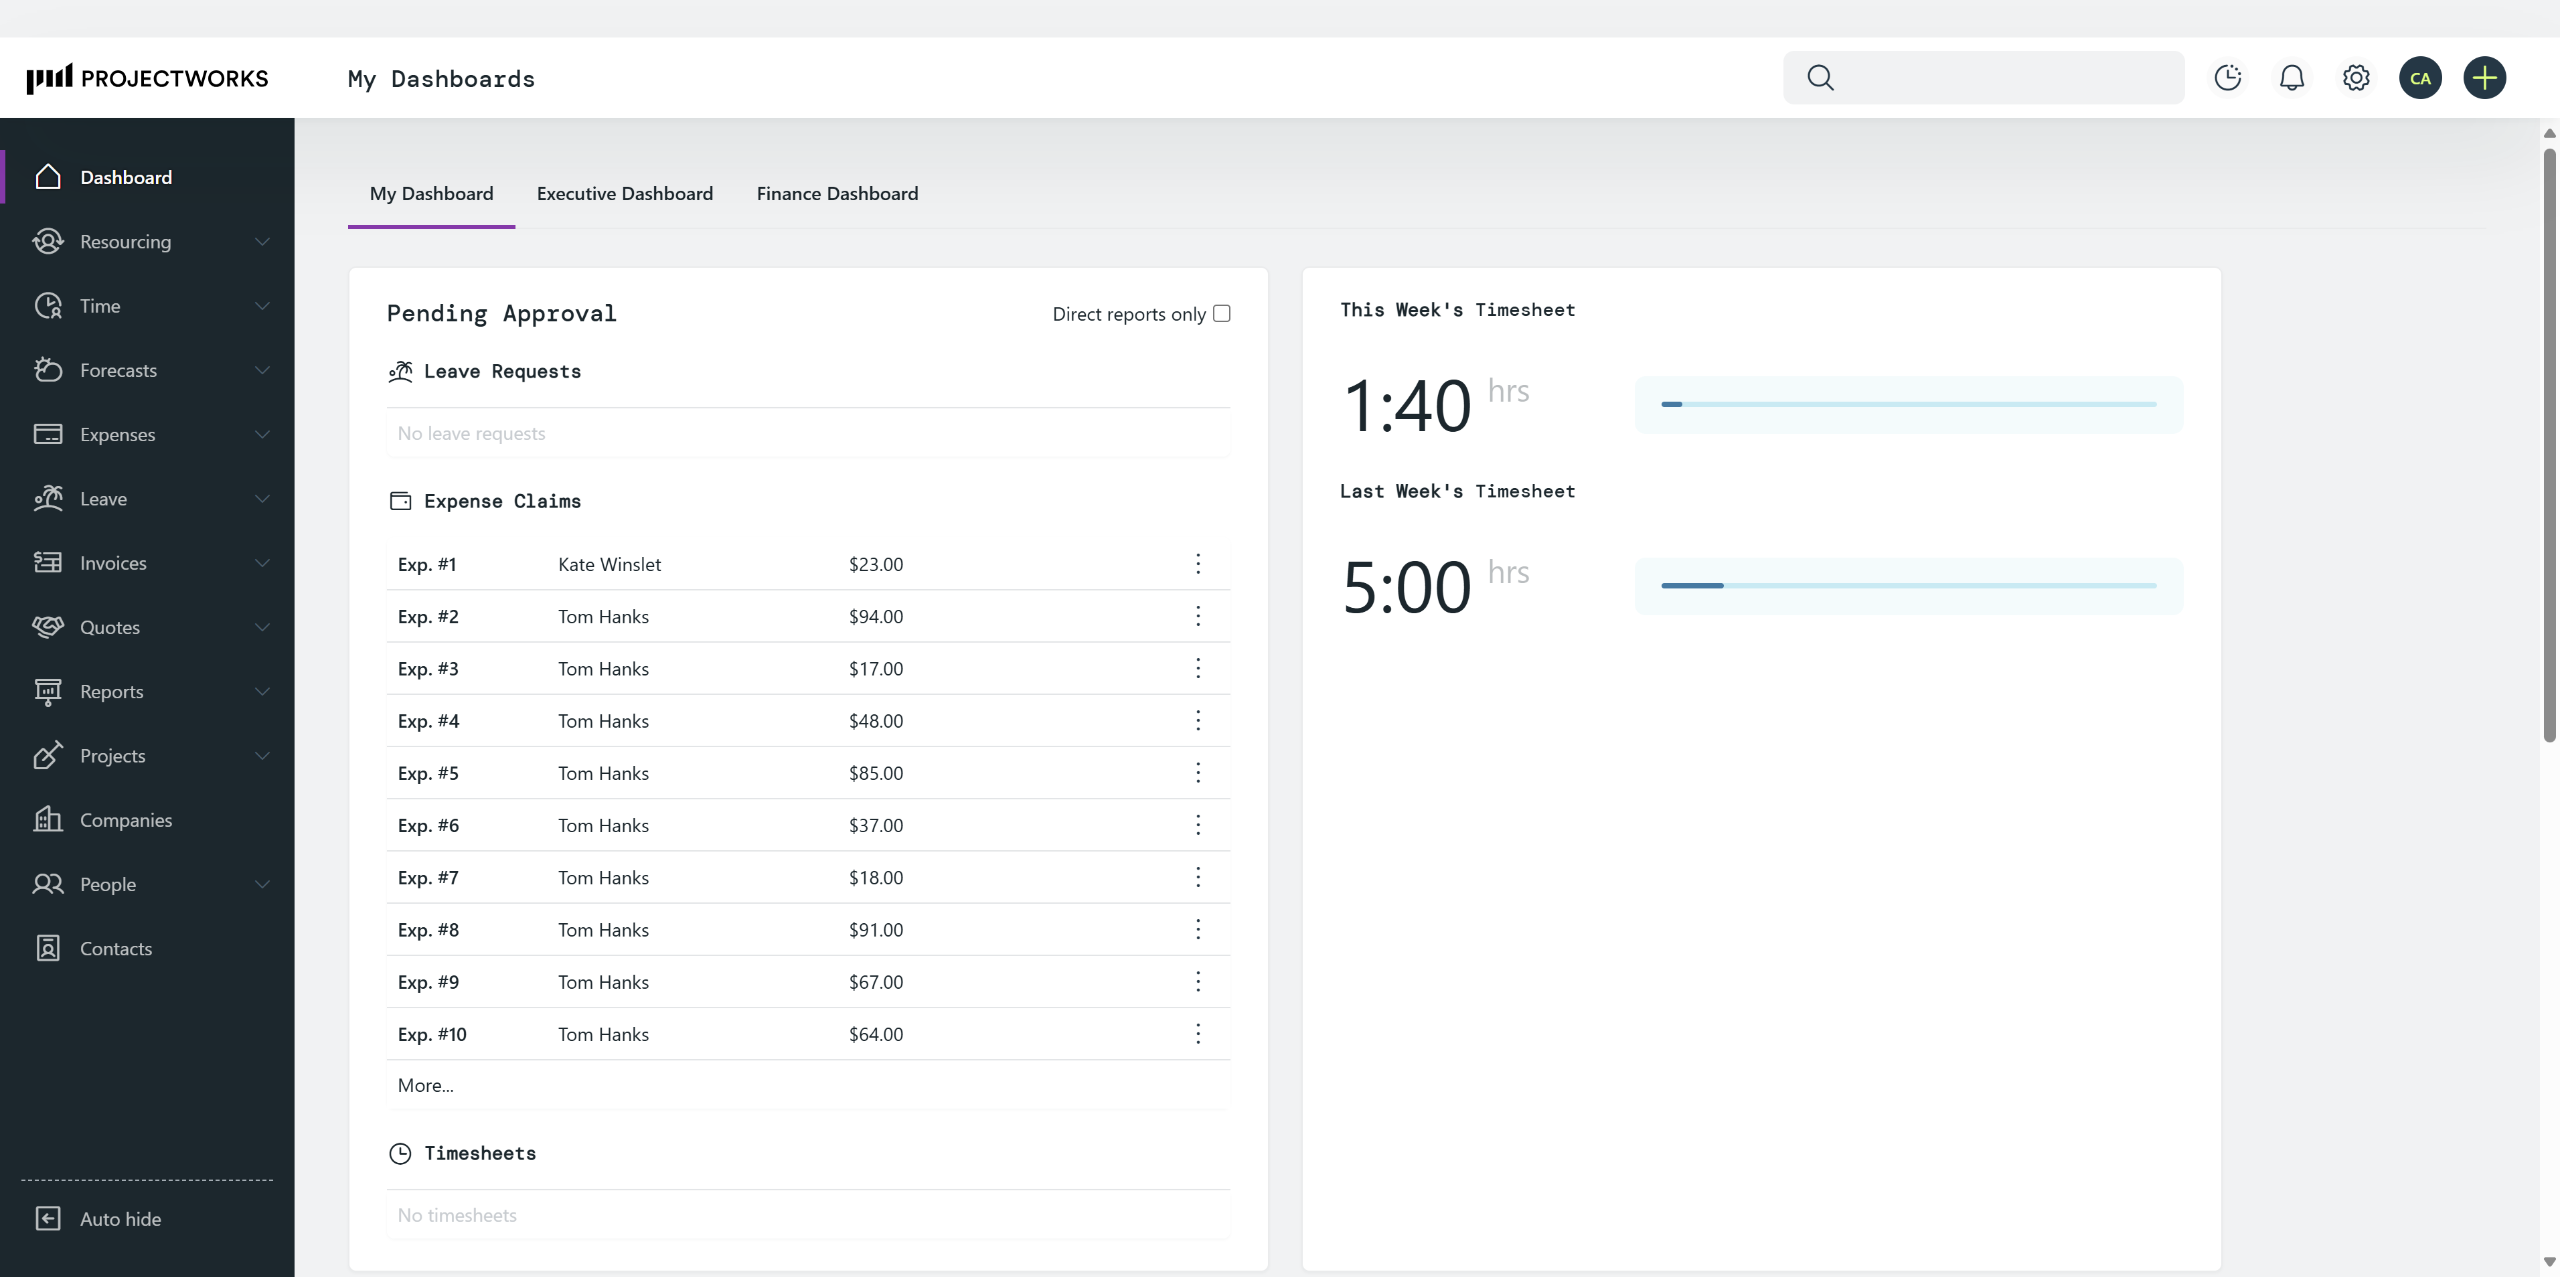Open the three-dot menu for Exp. #10
The height and width of the screenshot is (1277, 2560).
pyautogui.click(x=1197, y=1034)
